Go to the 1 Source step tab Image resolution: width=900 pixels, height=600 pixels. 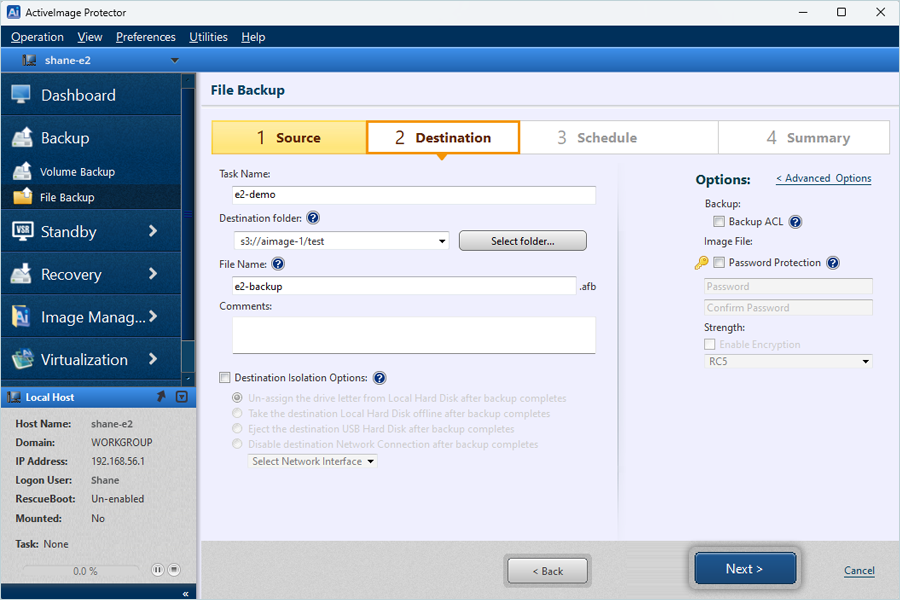[289, 137]
